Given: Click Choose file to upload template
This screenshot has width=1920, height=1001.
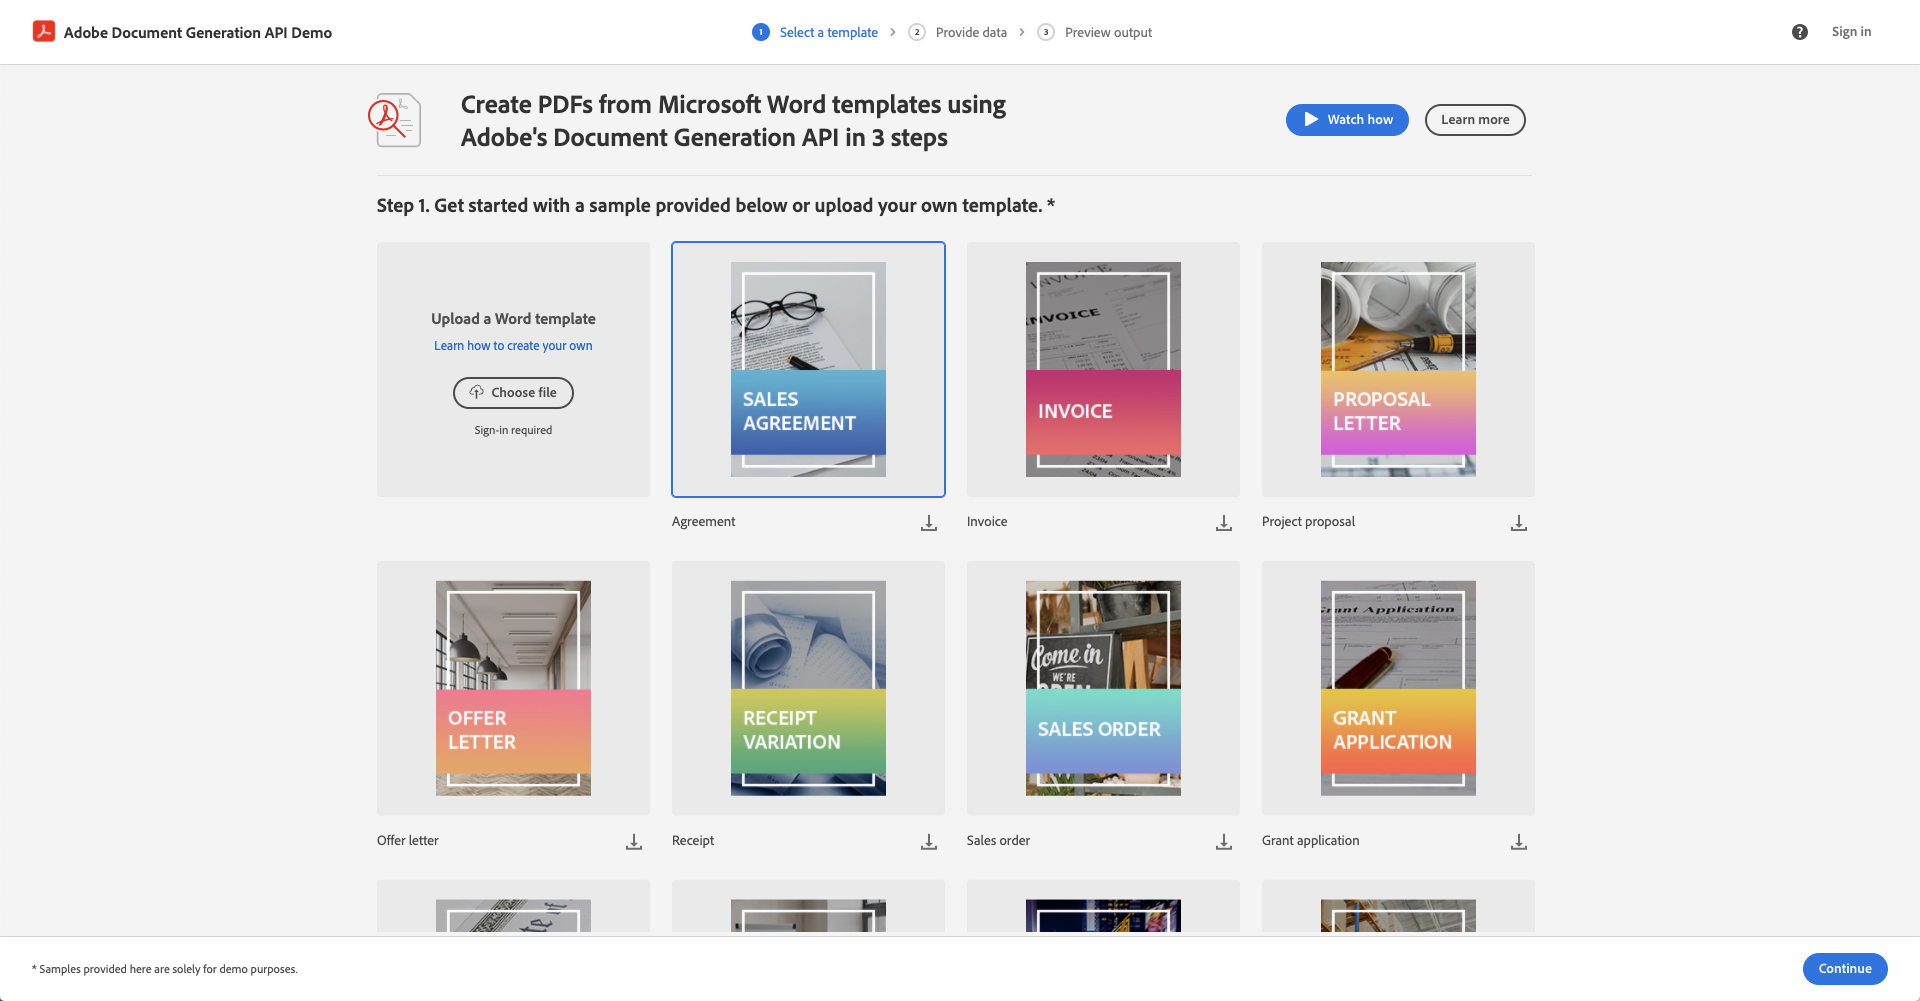Looking at the screenshot, I should [x=513, y=393].
